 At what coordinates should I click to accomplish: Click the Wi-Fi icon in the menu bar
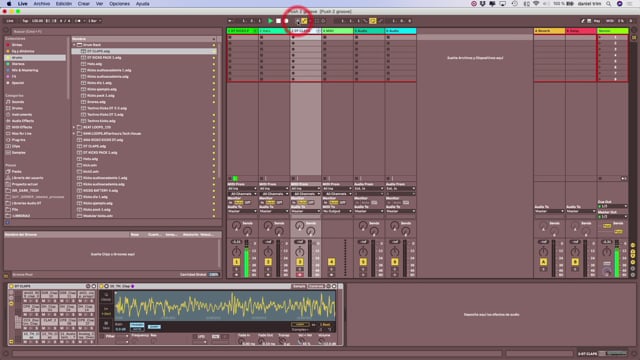536,4
